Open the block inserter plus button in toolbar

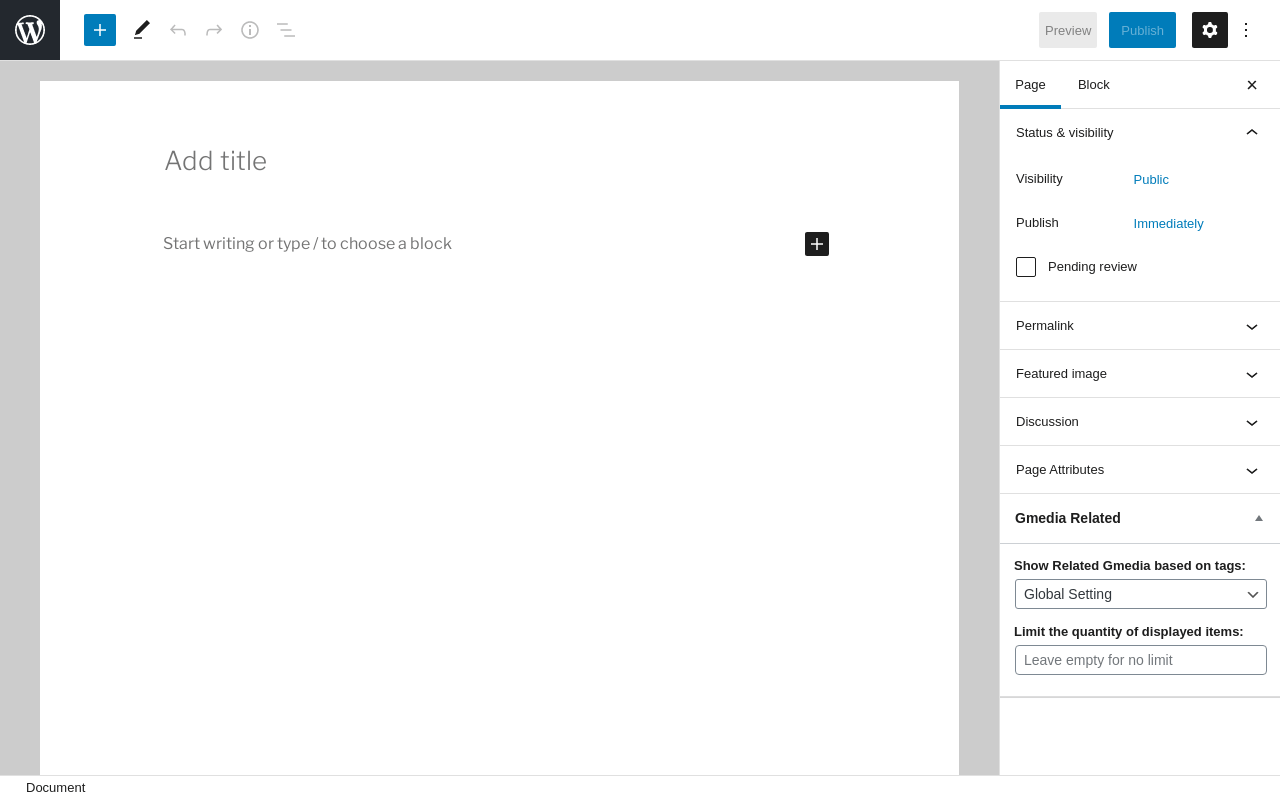pos(100,30)
